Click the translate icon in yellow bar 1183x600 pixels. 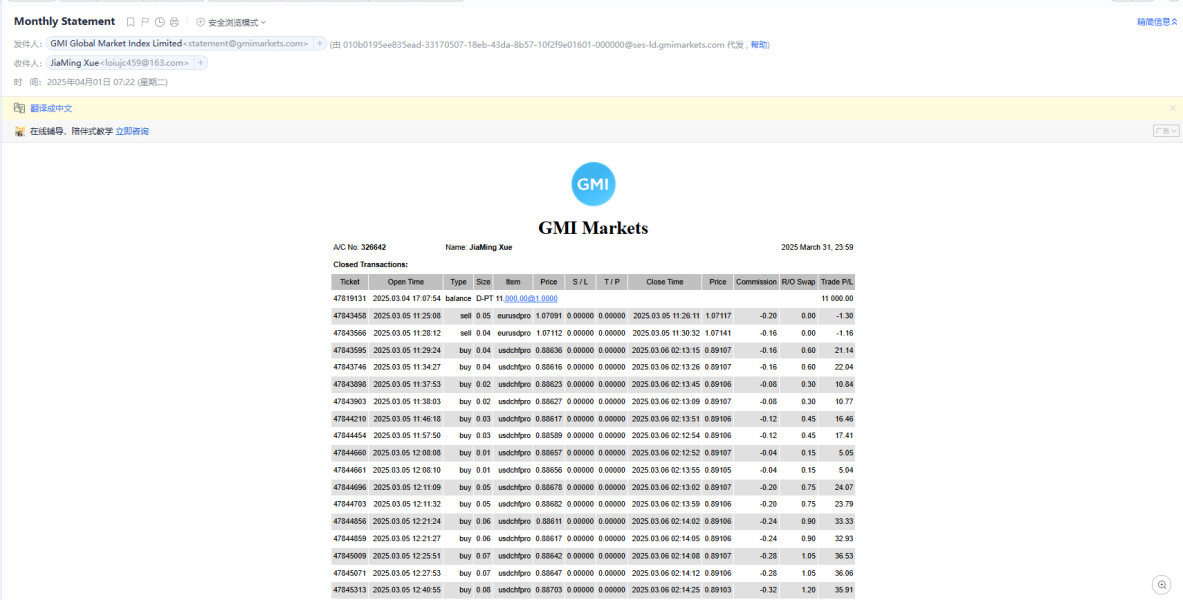click(x=20, y=108)
